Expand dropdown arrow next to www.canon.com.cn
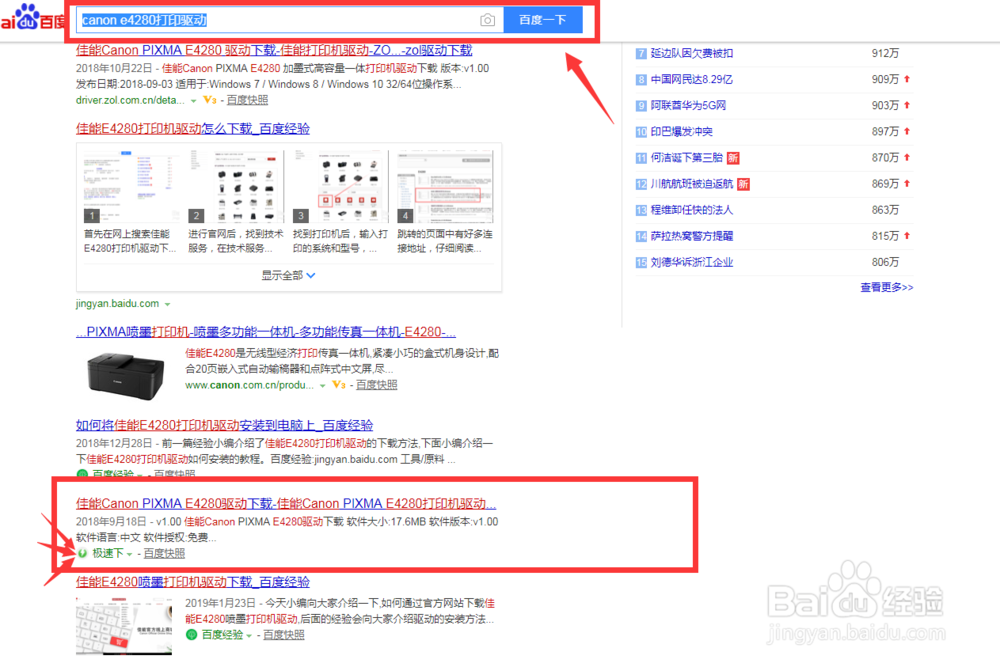1000x667 pixels. tap(323, 385)
